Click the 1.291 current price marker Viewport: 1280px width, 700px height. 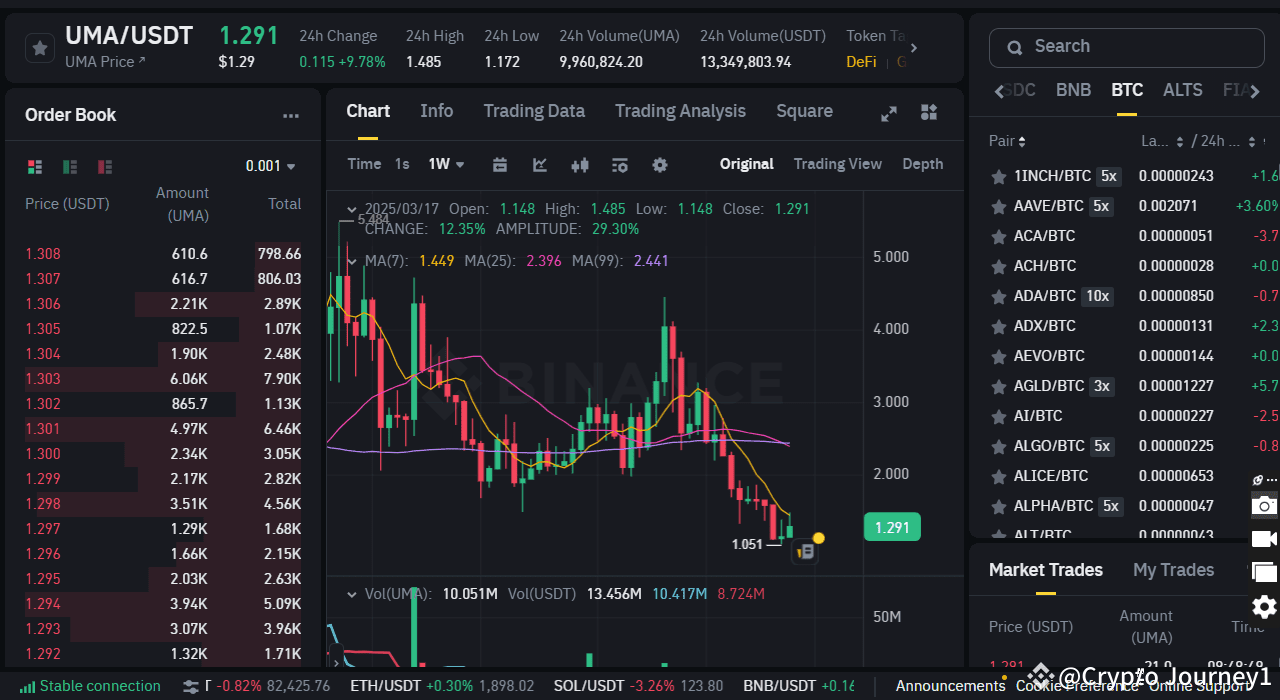pos(891,526)
